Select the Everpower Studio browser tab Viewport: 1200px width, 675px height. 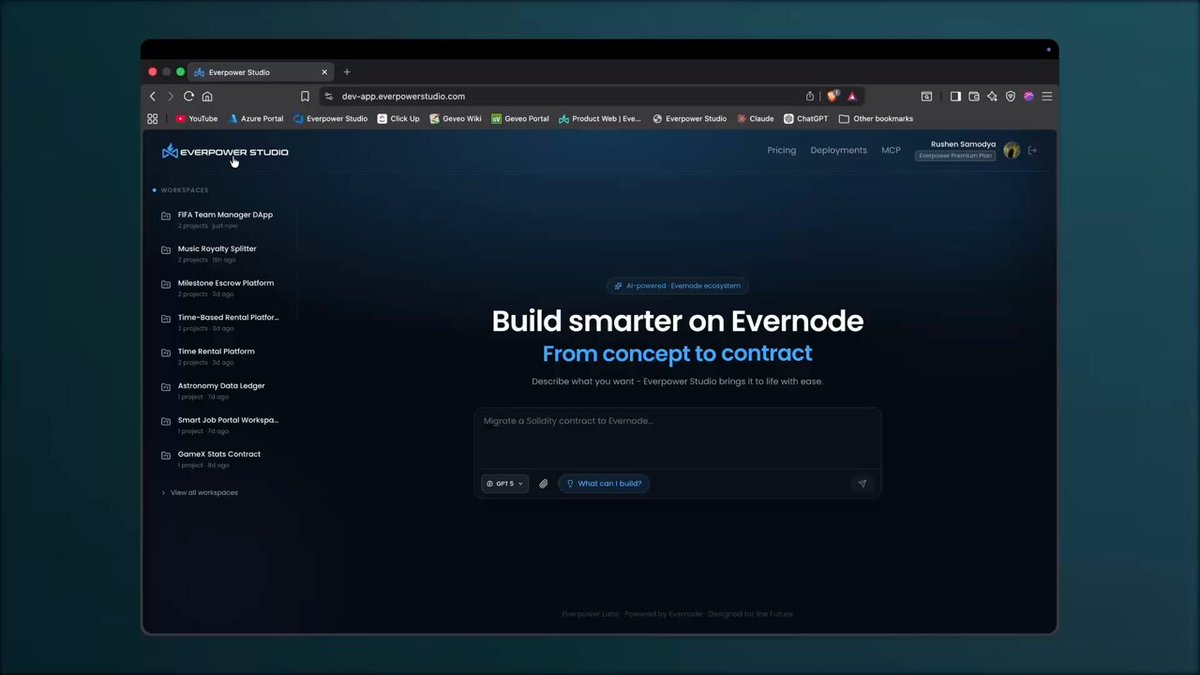(x=262, y=72)
